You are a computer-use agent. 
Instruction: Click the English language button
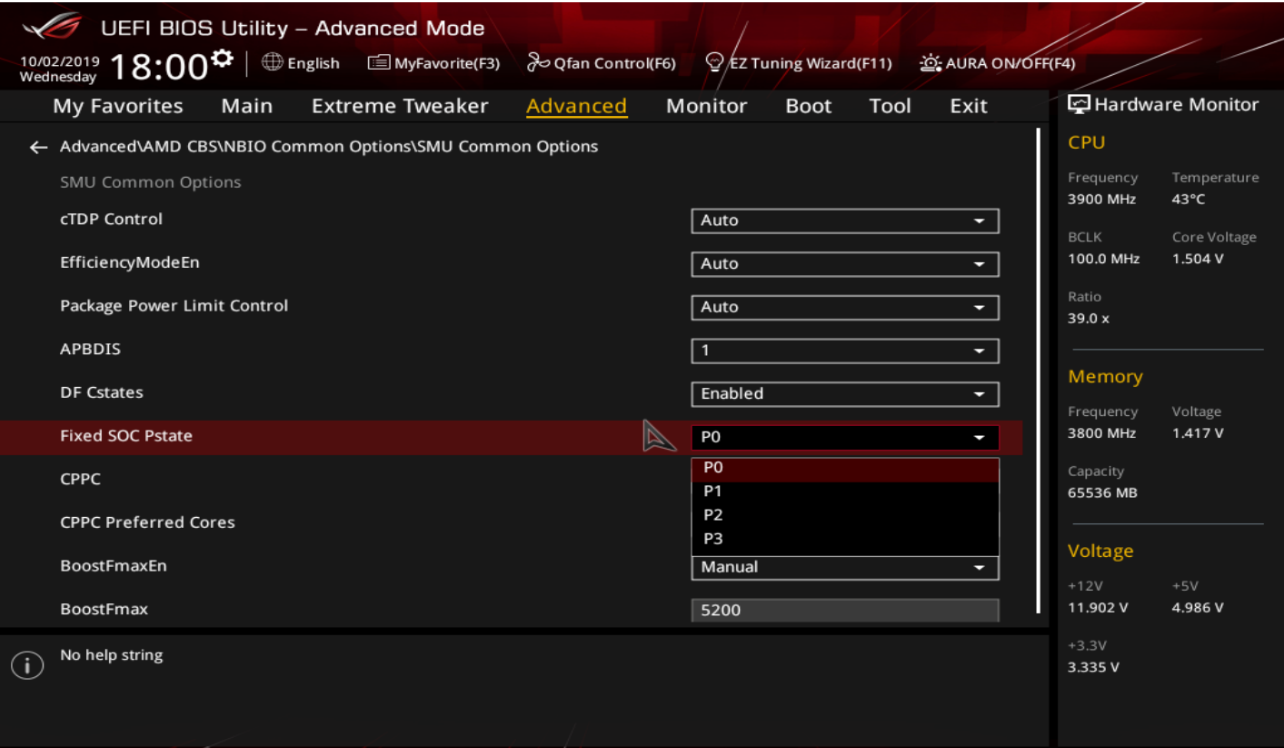click(301, 63)
